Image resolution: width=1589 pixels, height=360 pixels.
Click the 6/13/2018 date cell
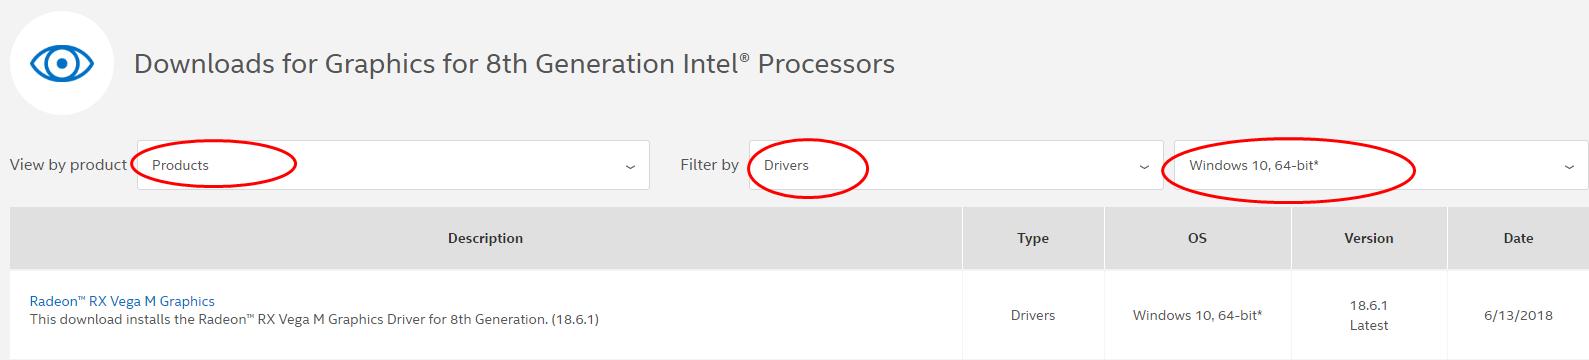point(1518,315)
